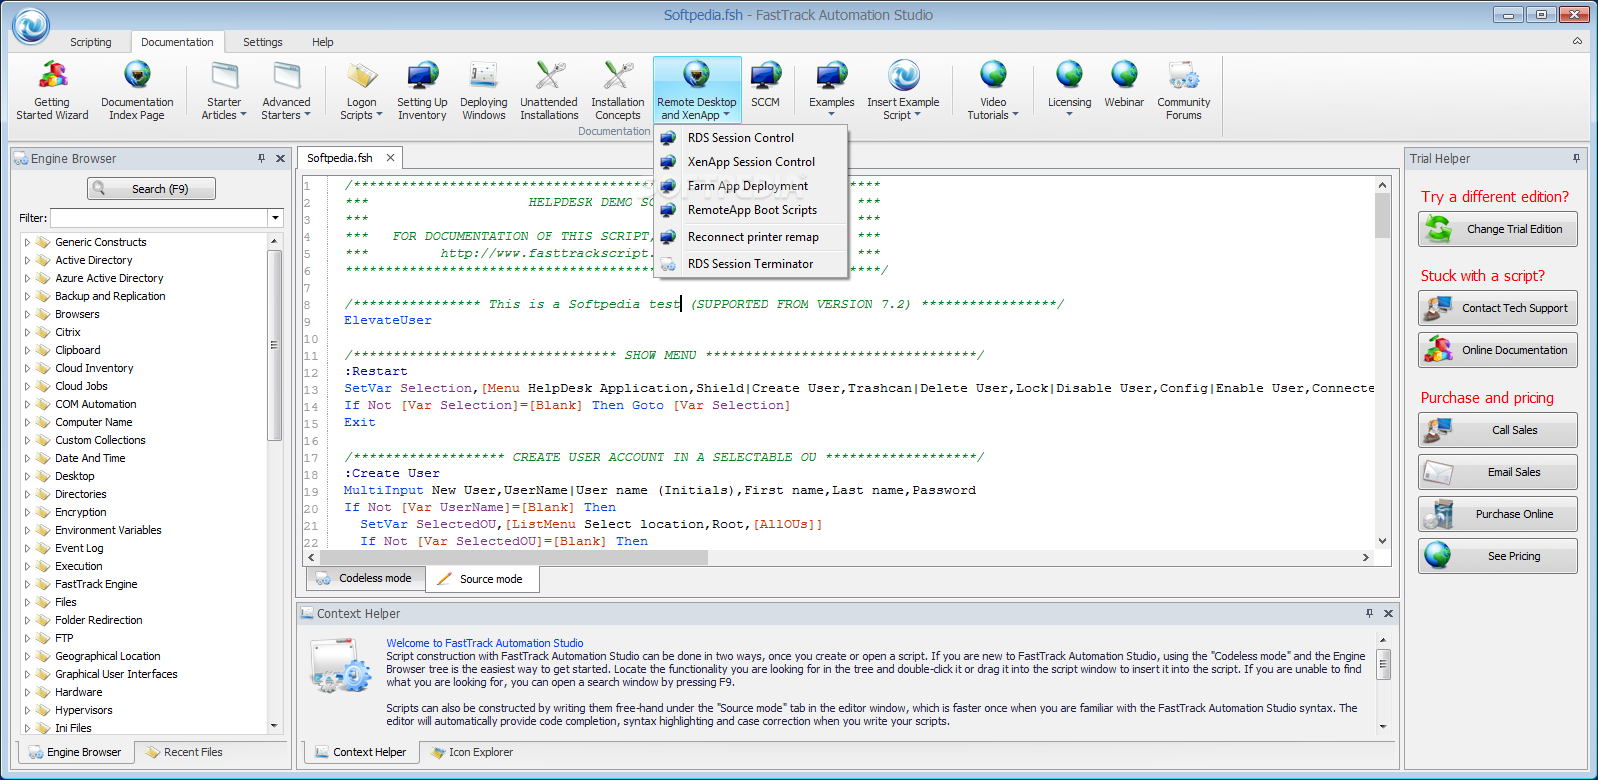Open the Documentation Index Page

tap(137, 90)
